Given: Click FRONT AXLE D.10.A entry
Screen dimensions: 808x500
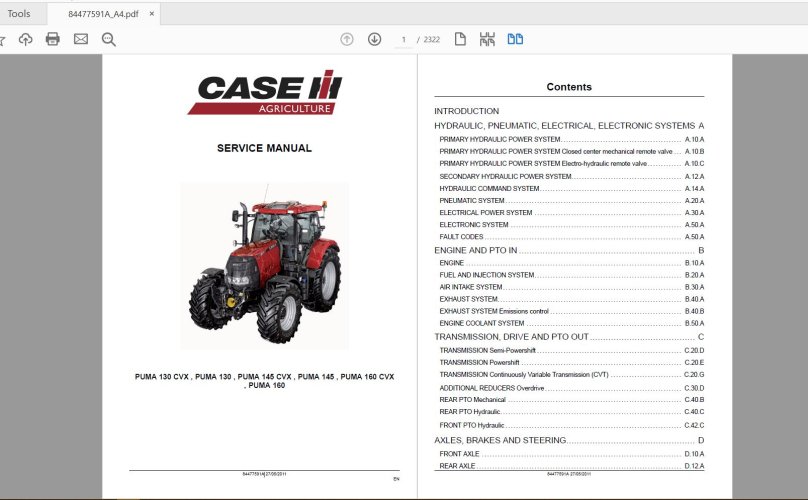Looking at the screenshot, I should pyautogui.click(x=571, y=454).
